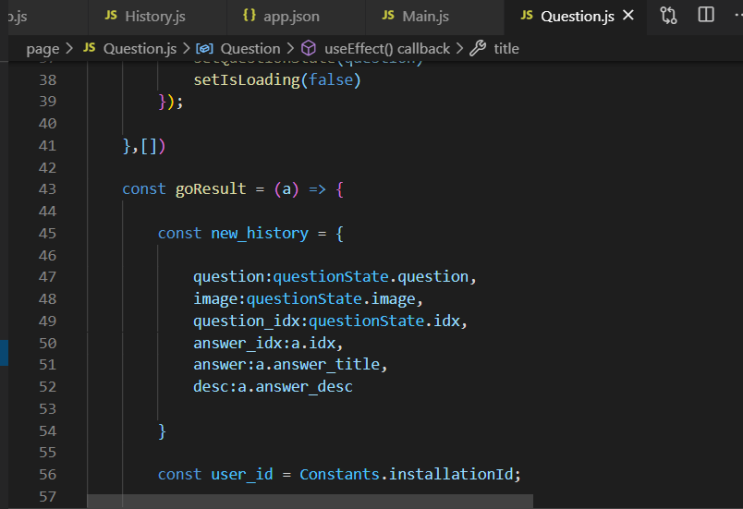Image resolution: width=743 pixels, height=509 pixels.
Task: Click the wrench icon before title
Action: click(x=478, y=48)
